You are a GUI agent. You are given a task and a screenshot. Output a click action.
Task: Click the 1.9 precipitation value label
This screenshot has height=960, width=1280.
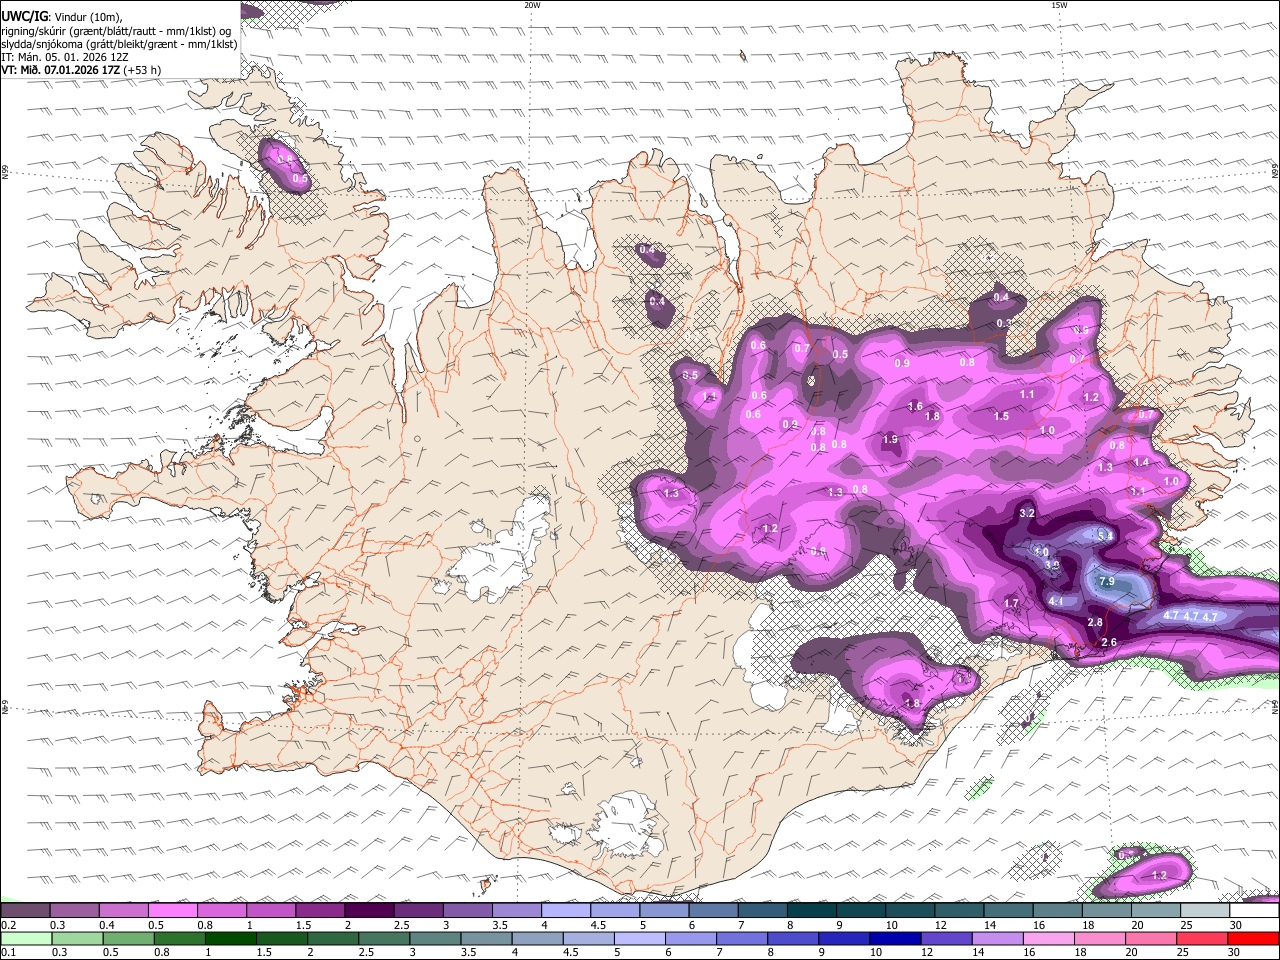click(890, 440)
